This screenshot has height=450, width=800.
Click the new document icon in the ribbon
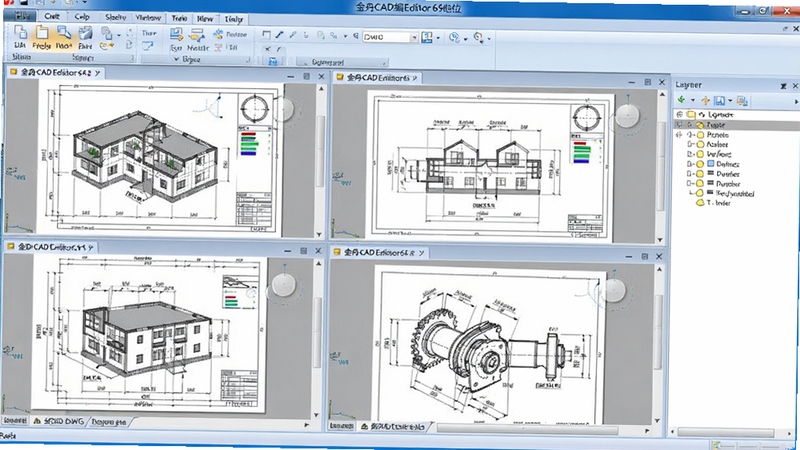click(20, 32)
